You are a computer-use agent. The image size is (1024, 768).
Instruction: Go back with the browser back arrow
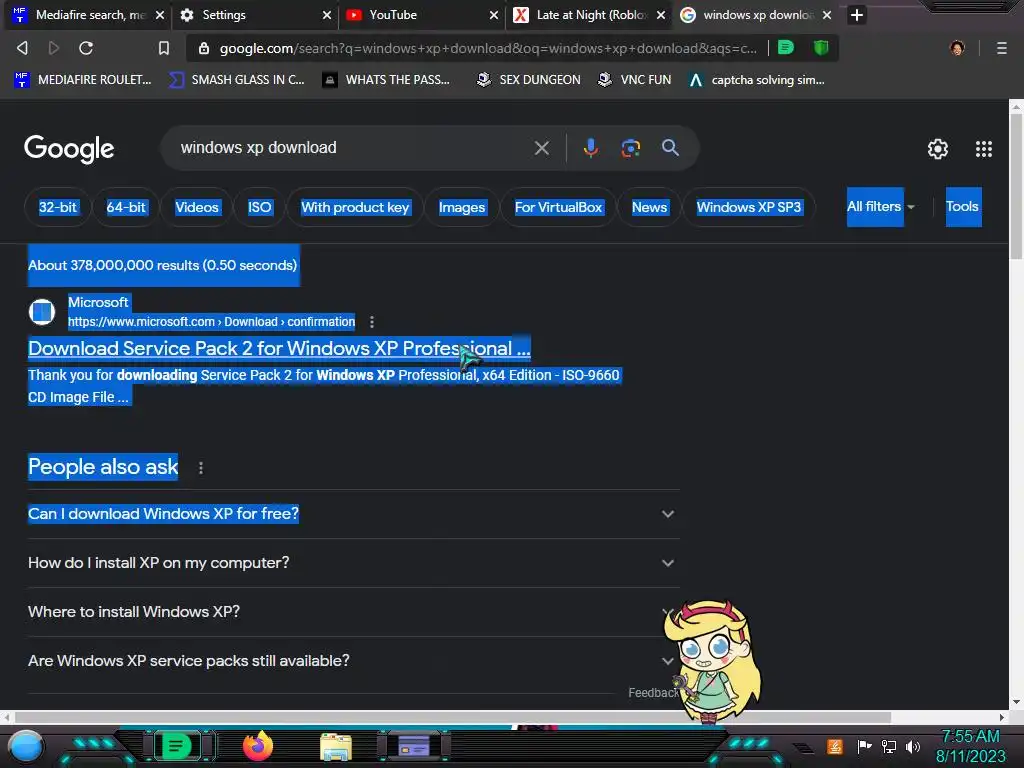pyautogui.click(x=22, y=48)
